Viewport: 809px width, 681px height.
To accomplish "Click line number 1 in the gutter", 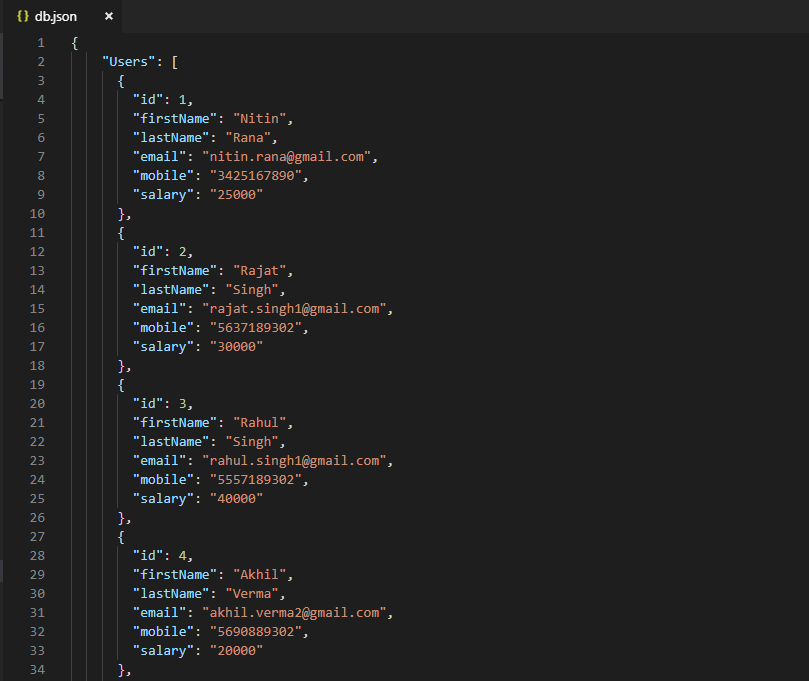I will pos(40,42).
